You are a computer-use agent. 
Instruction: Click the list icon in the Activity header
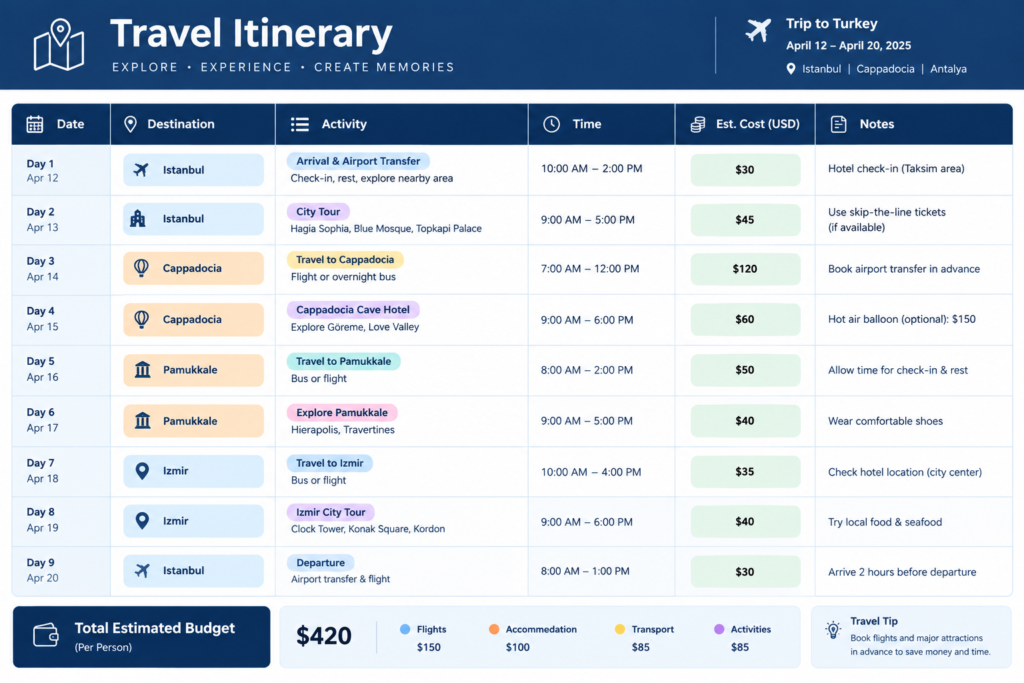[x=300, y=124]
